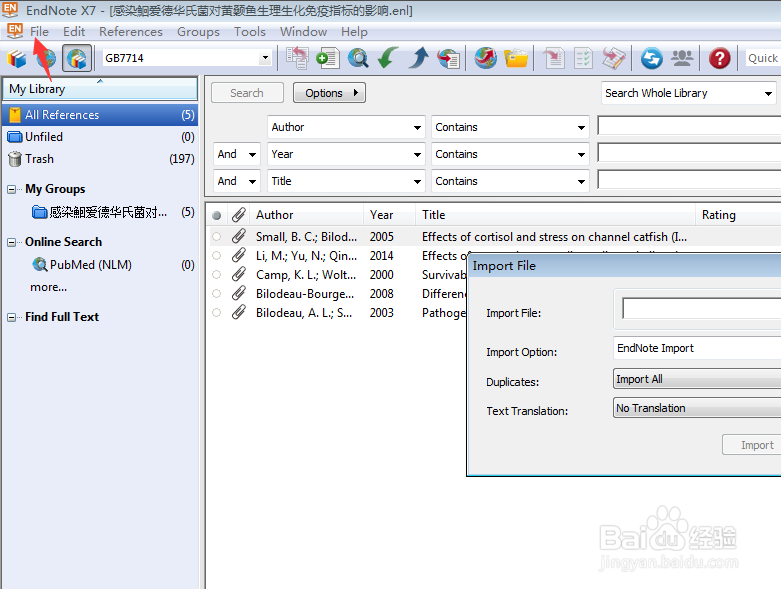The image size is (781, 589).
Task: Open Contains dropdown in Author row
Action: [x=510, y=127]
